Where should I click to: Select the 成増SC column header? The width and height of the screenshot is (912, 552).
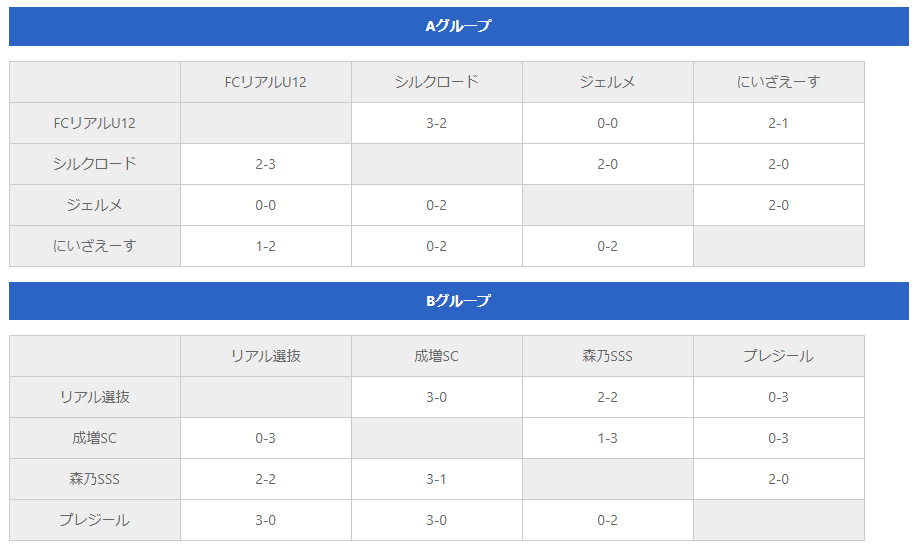point(437,356)
